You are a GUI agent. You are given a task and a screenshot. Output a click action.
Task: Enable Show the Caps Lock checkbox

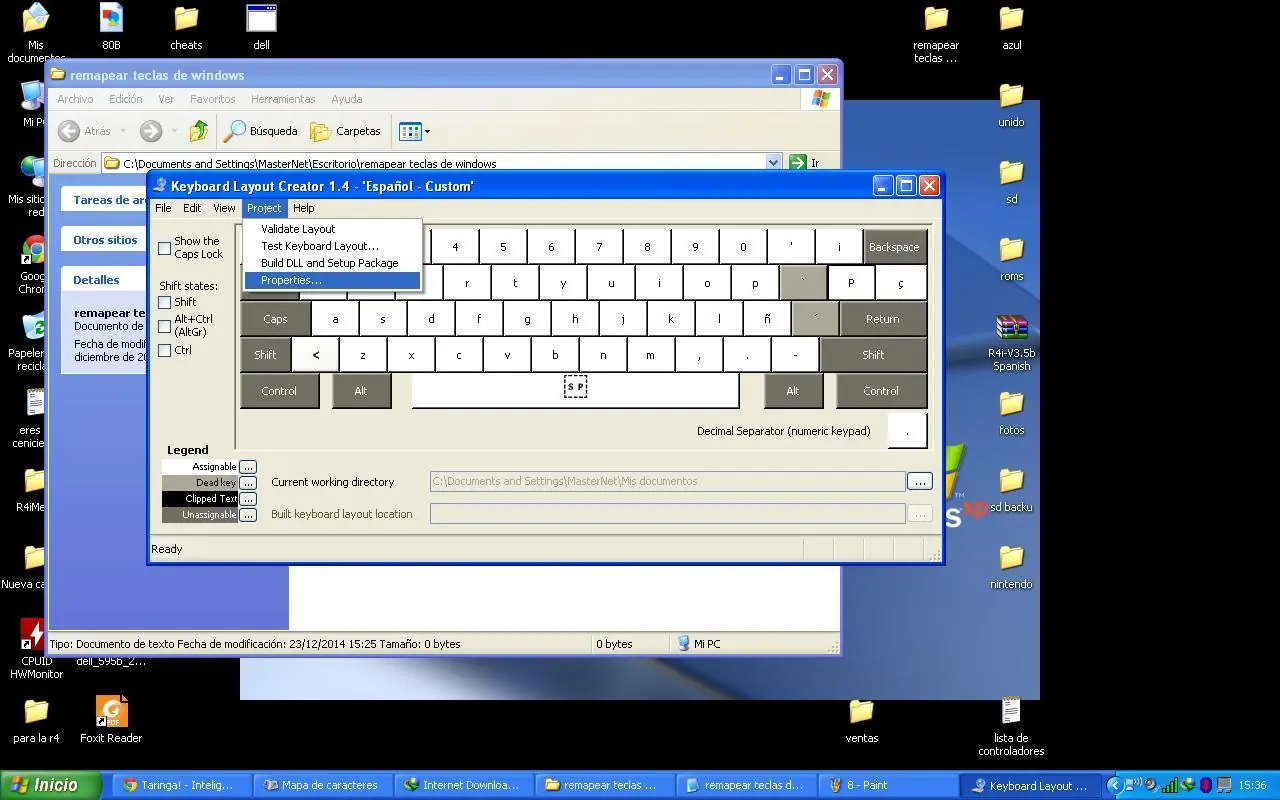tap(165, 248)
